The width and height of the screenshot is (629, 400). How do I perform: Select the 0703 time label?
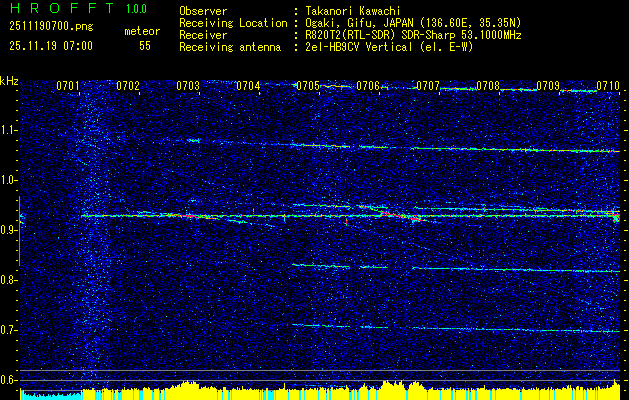pos(188,86)
